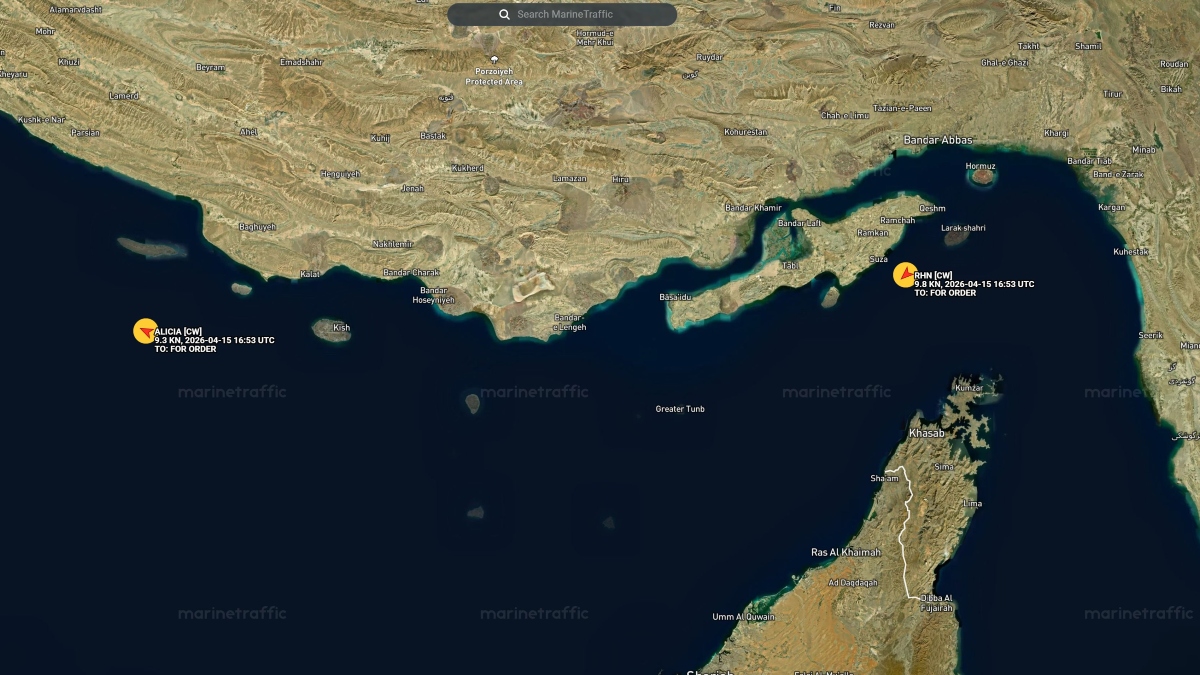Click the Greater Tunb label
This screenshot has height=675, width=1200.
pyautogui.click(x=680, y=409)
